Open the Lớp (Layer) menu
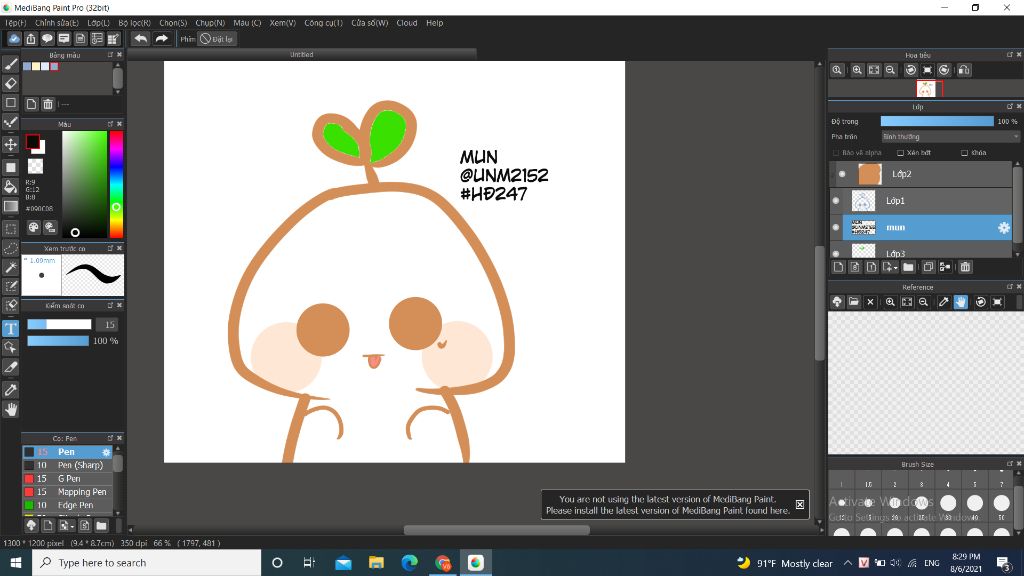The height and width of the screenshot is (576, 1024). [x=99, y=23]
